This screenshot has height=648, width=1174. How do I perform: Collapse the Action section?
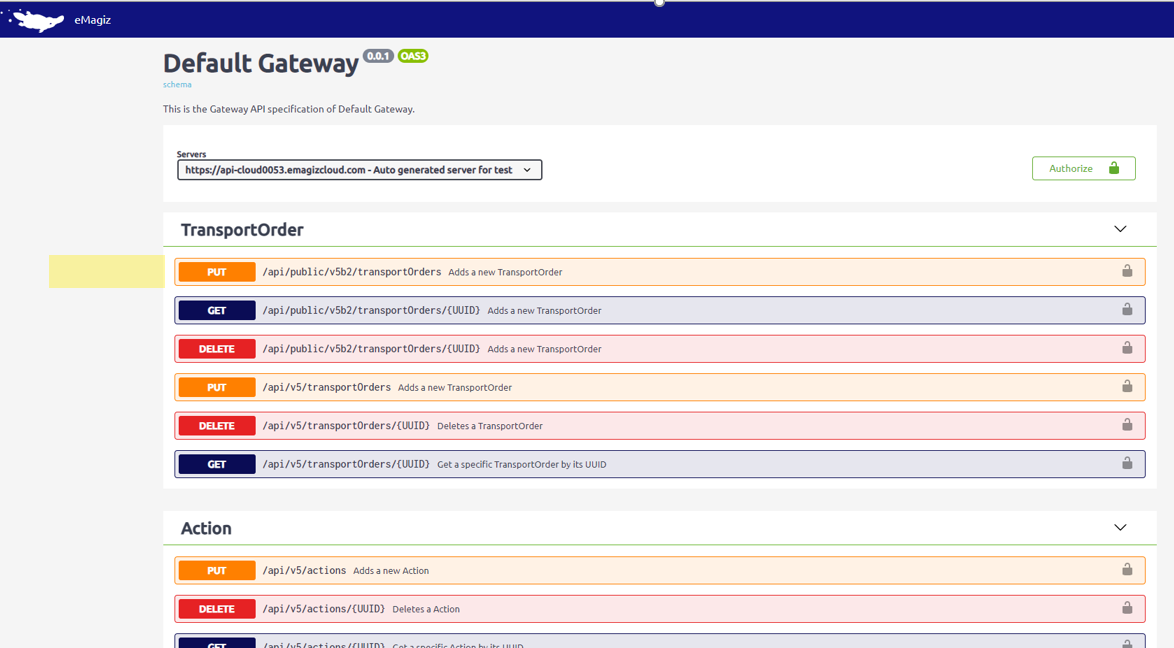(1120, 527)
